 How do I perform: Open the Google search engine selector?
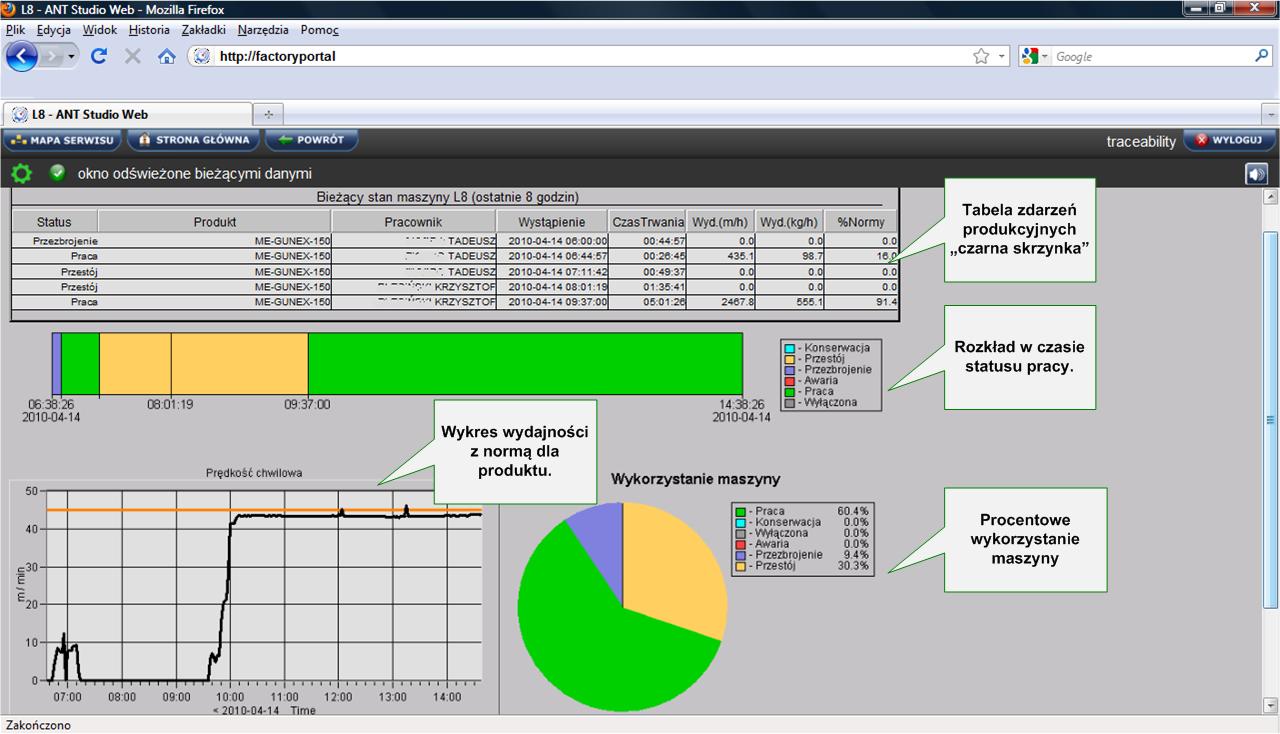coord(1035,57)
